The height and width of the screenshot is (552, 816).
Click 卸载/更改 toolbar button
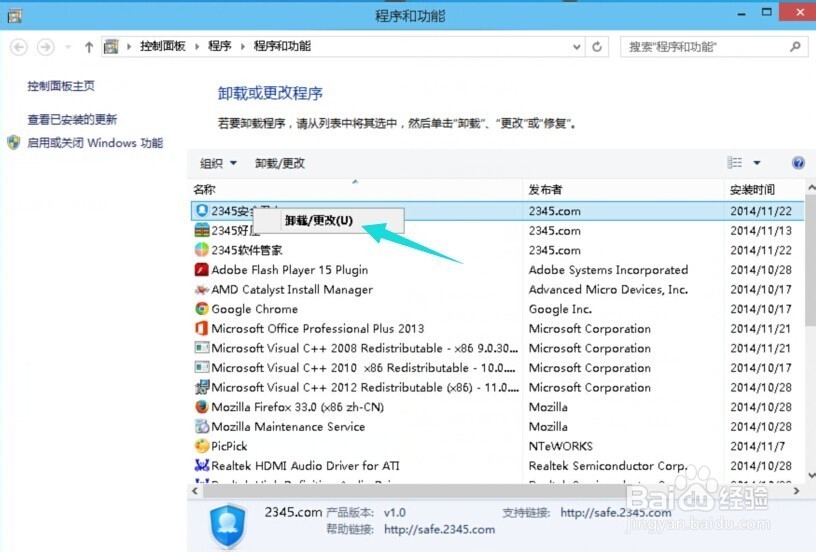(x=279, y=163)
